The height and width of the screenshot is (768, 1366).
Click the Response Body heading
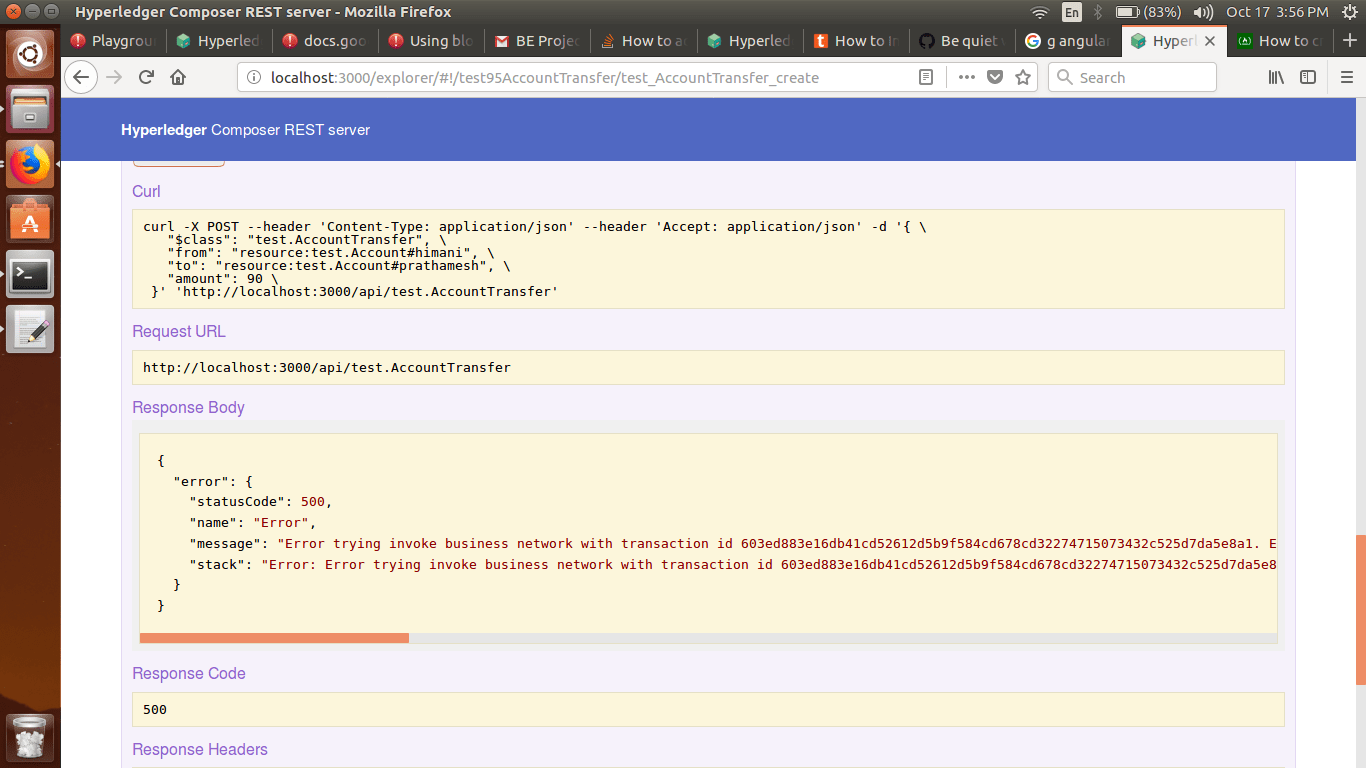pos(188,407)
